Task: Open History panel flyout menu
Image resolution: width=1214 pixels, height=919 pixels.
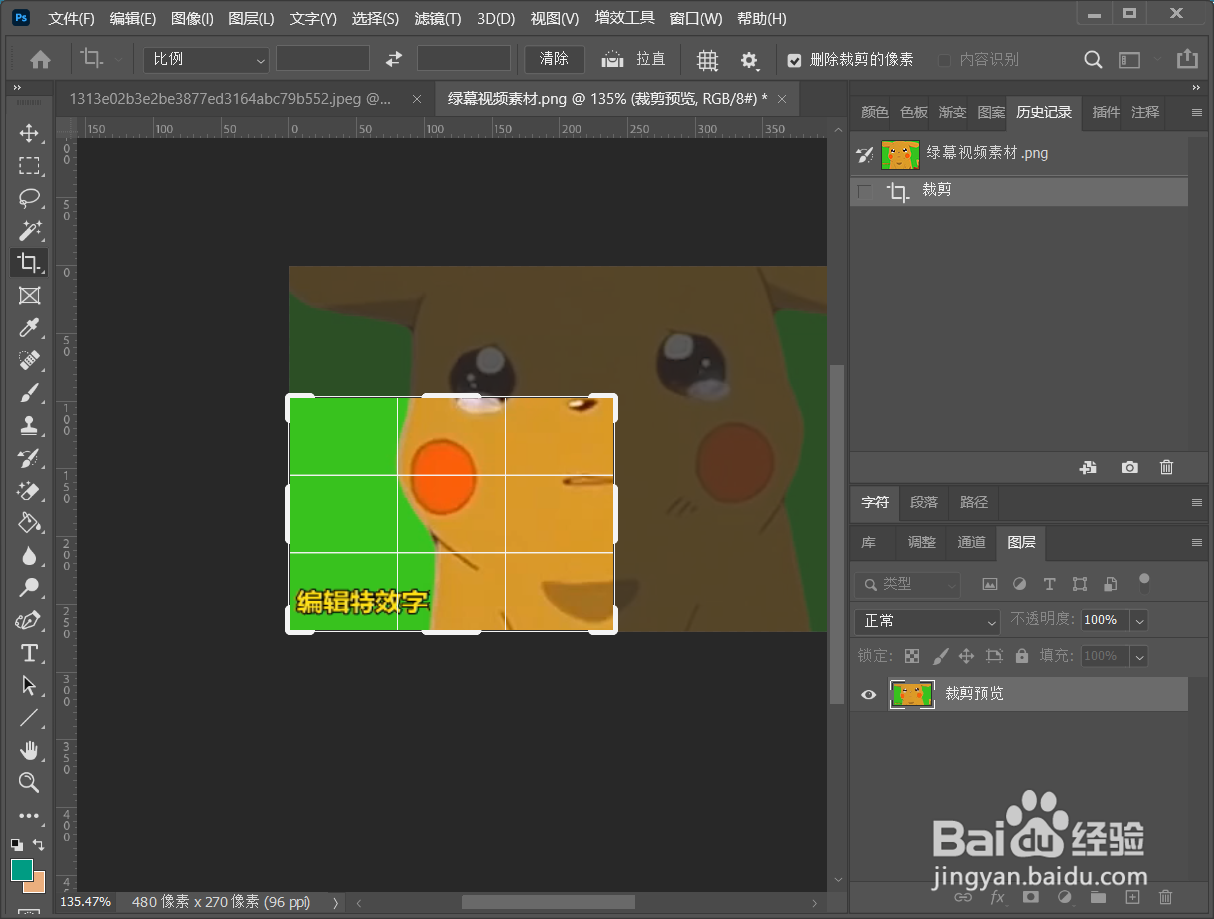Action: [1197, 112]
